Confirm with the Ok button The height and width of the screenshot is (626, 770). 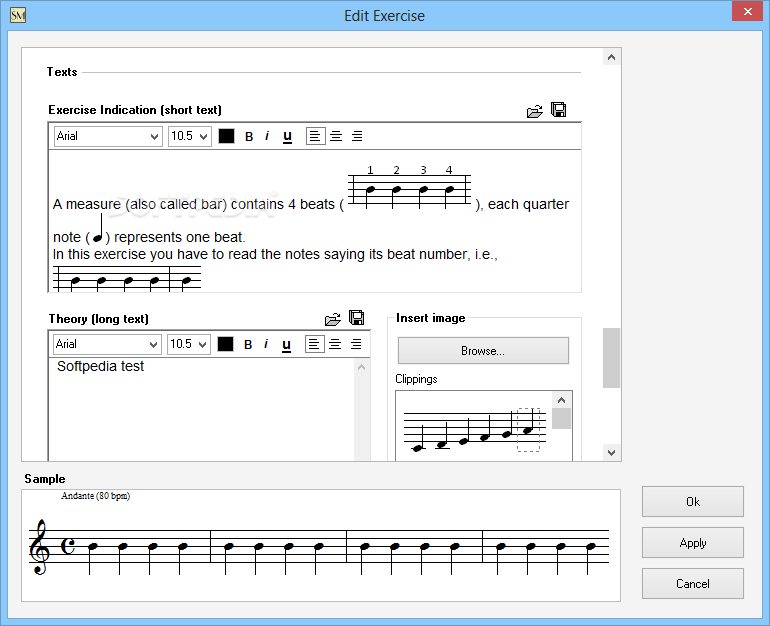point(693,502)
